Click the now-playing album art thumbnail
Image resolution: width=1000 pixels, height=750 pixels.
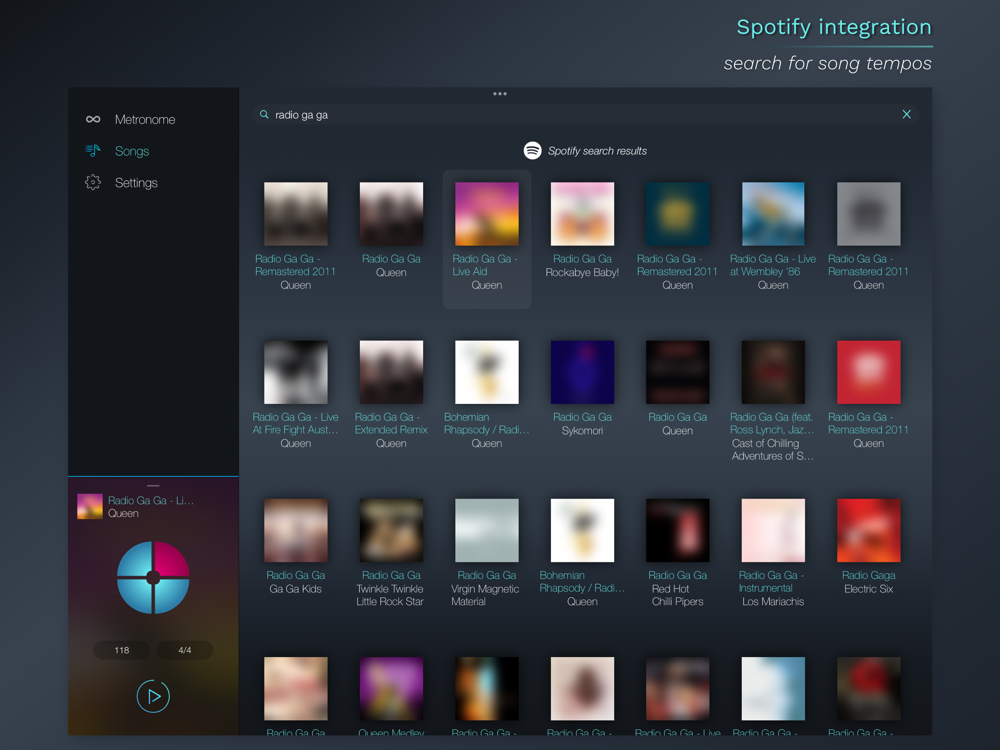point(90,506)
